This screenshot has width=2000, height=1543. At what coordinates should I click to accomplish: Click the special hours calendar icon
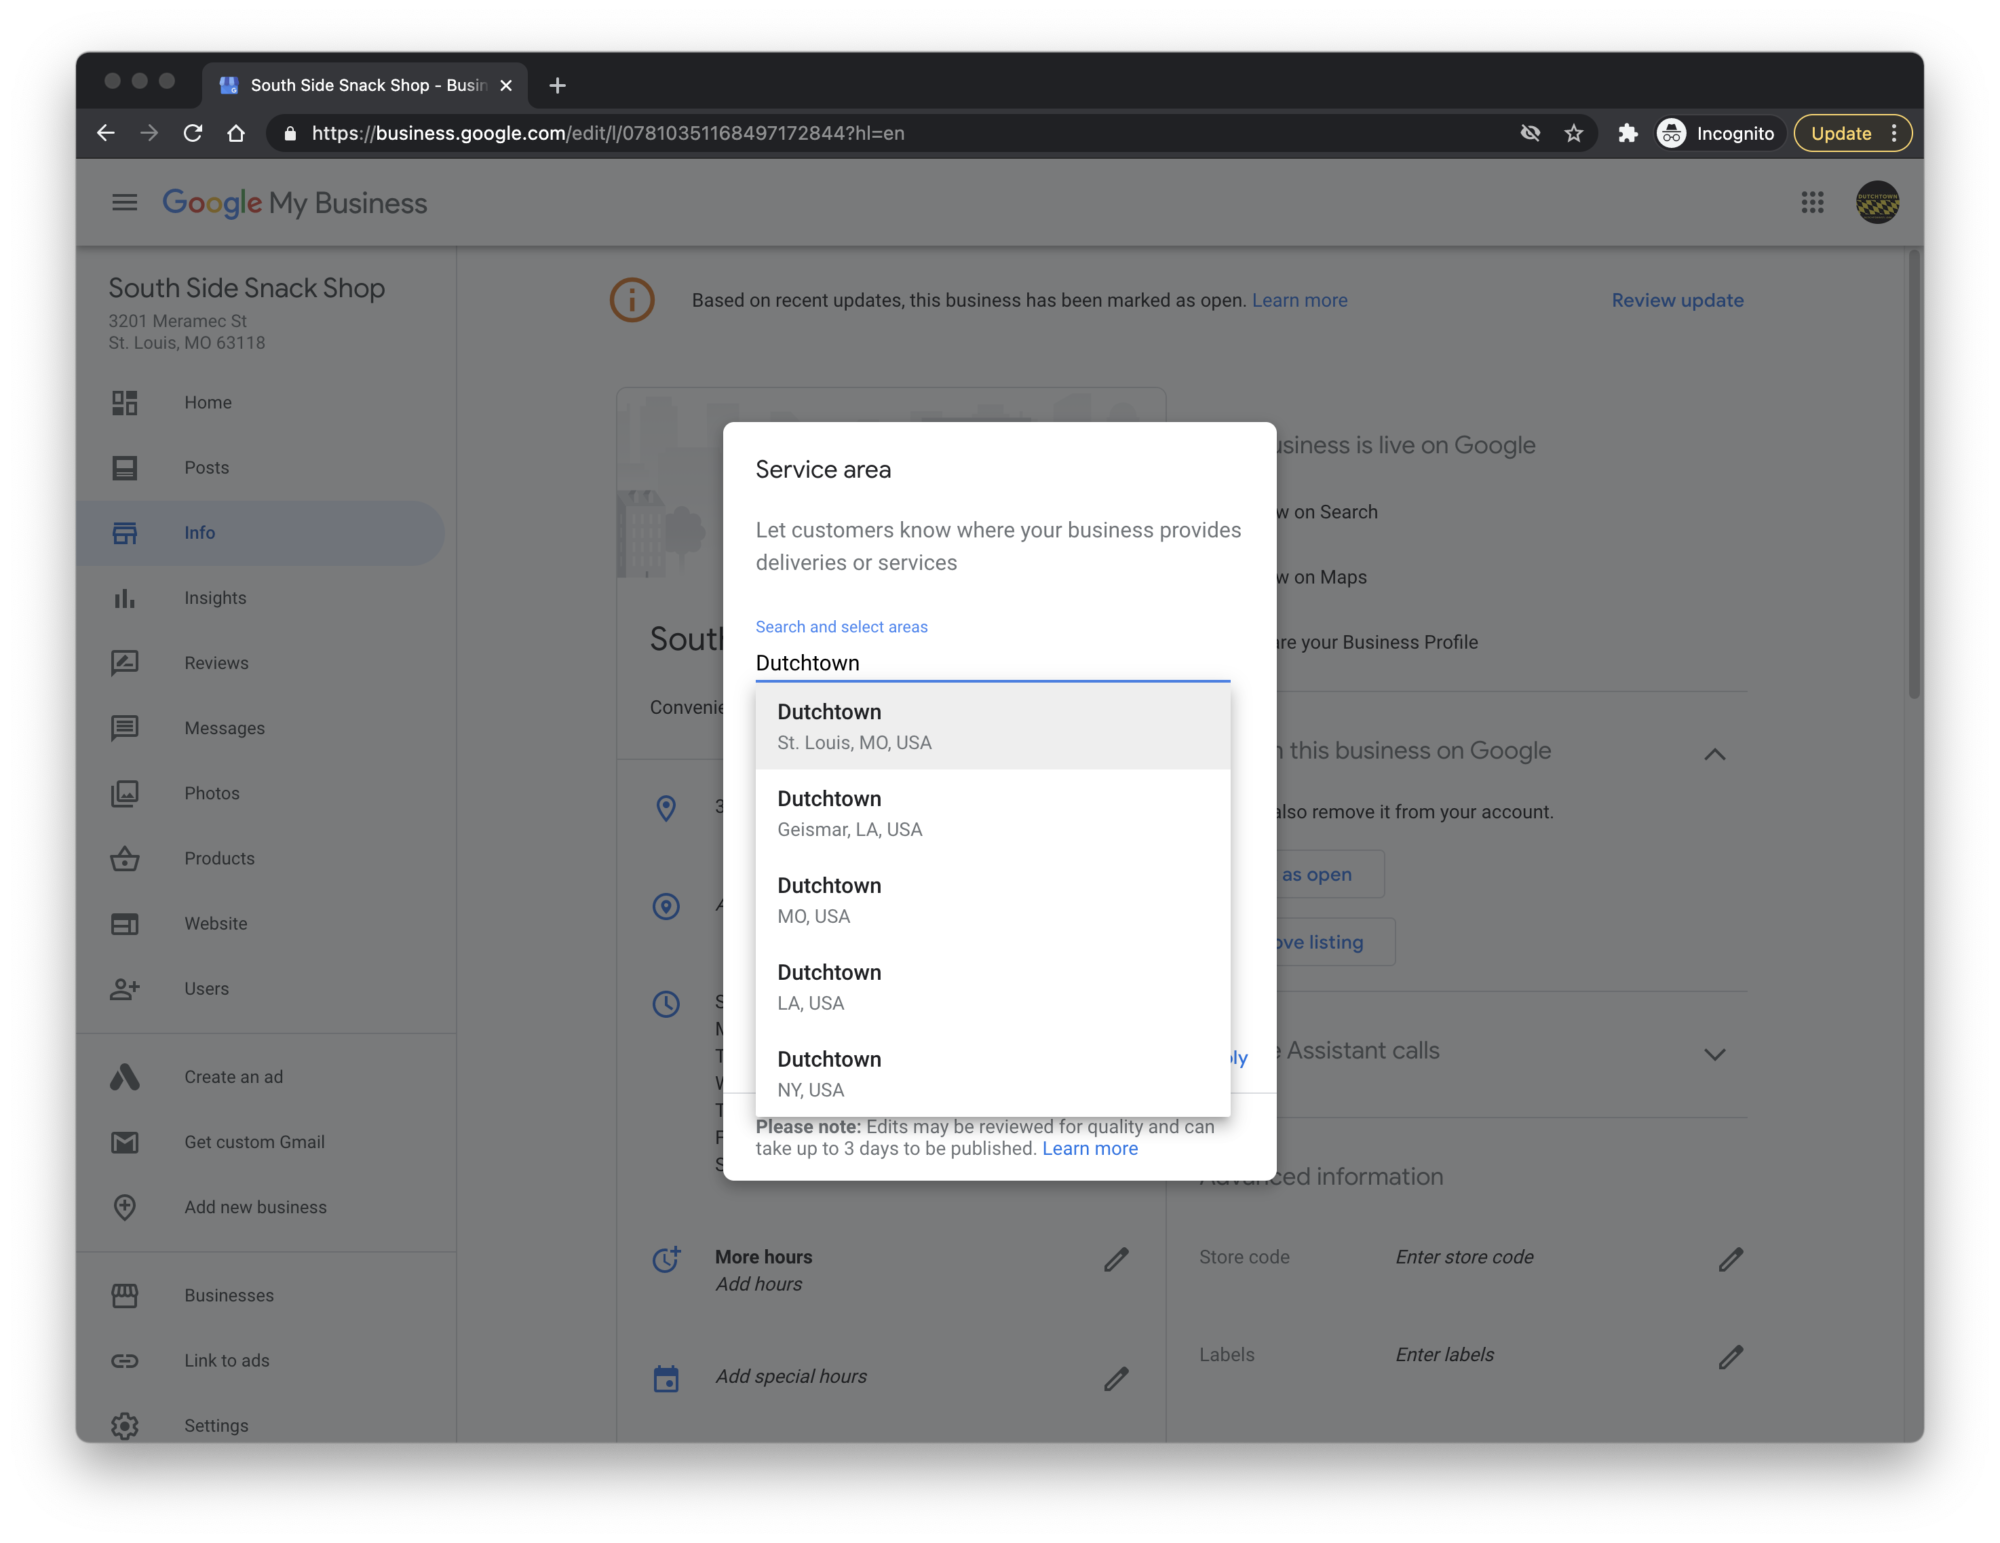pyautogui.click(x=666, y=1378)
